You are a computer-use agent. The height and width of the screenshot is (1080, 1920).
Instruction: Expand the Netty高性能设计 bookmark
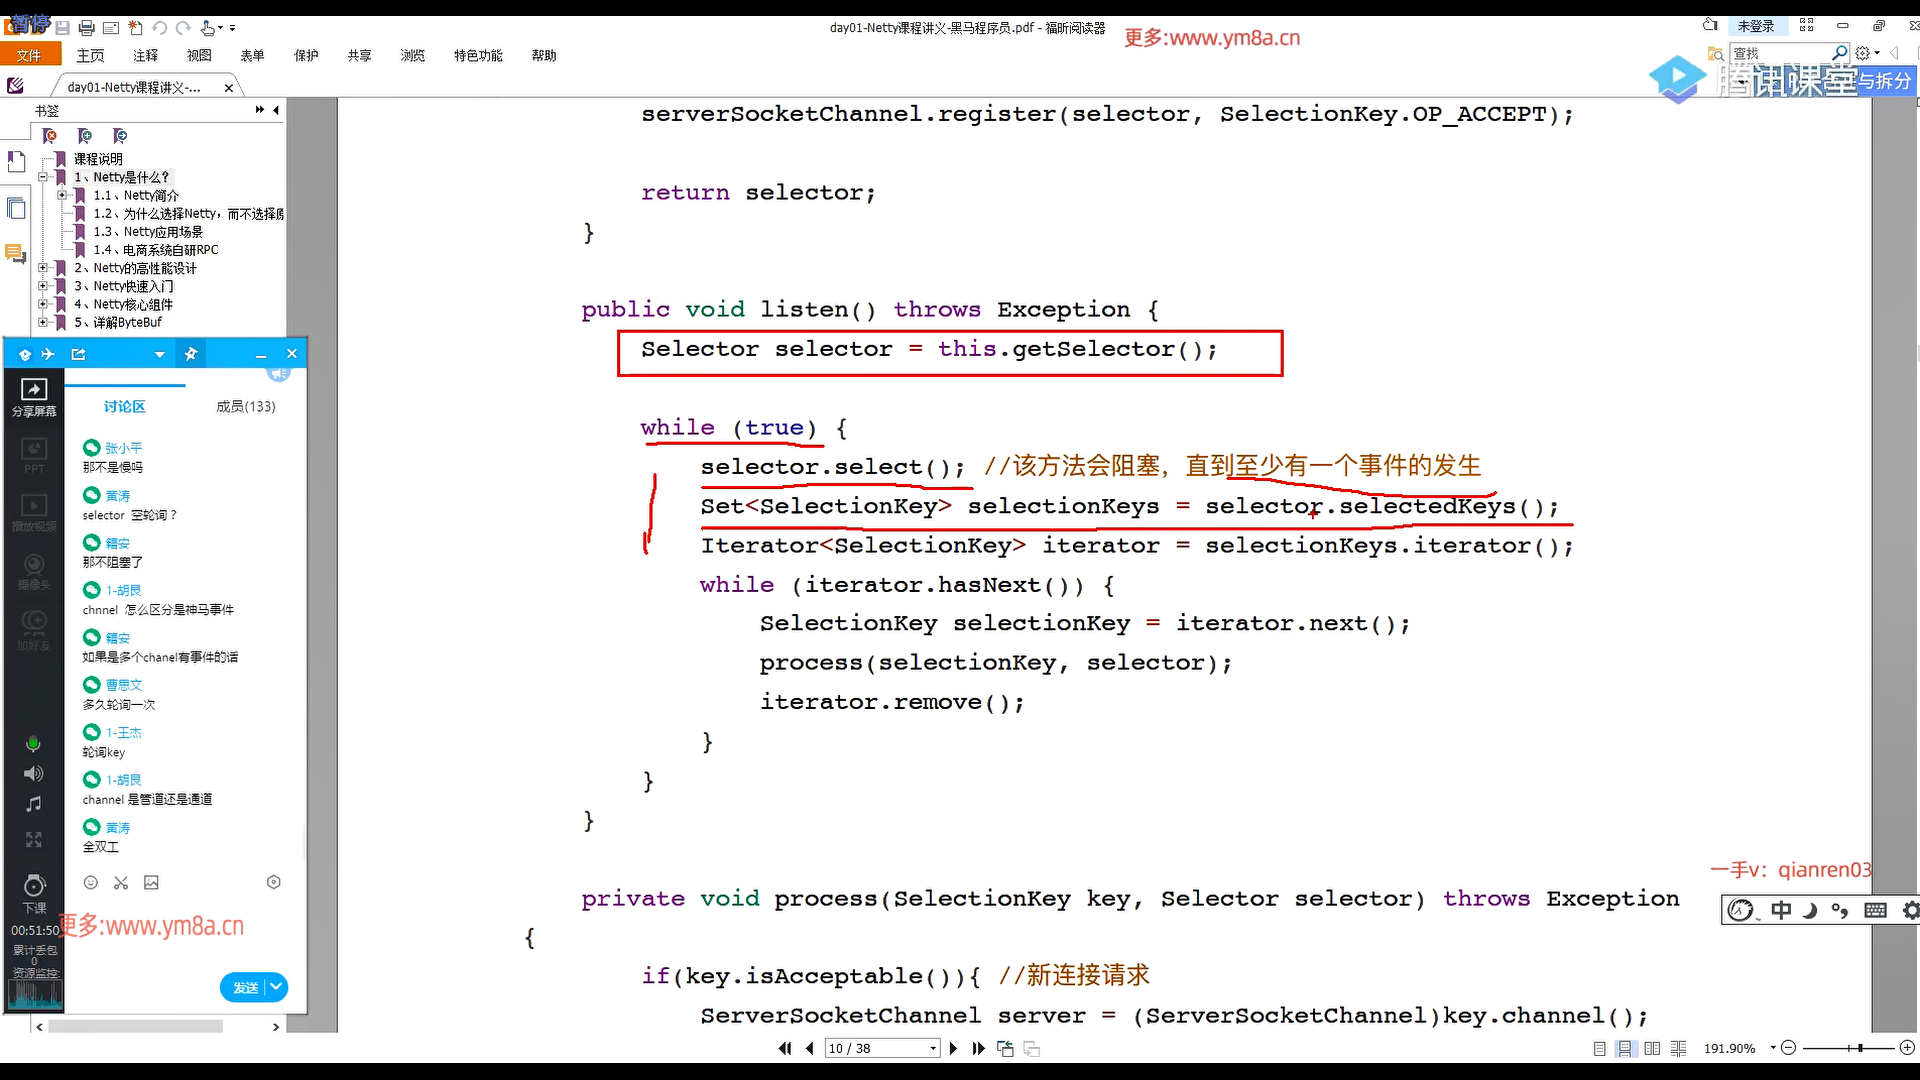[43, 268]
